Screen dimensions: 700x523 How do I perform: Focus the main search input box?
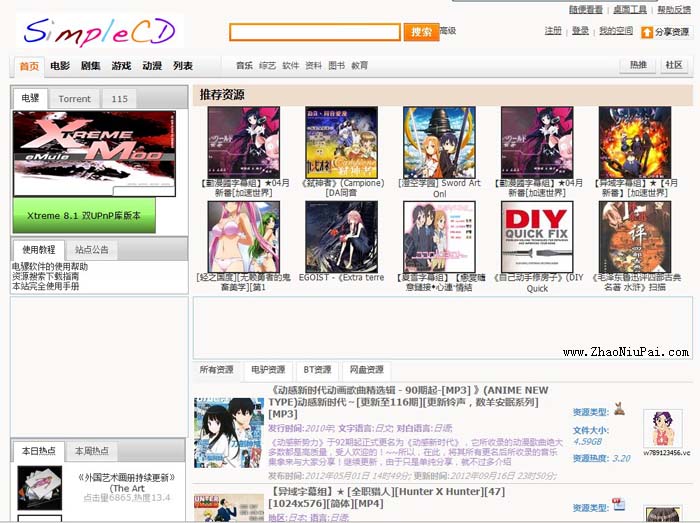point(315,32)
